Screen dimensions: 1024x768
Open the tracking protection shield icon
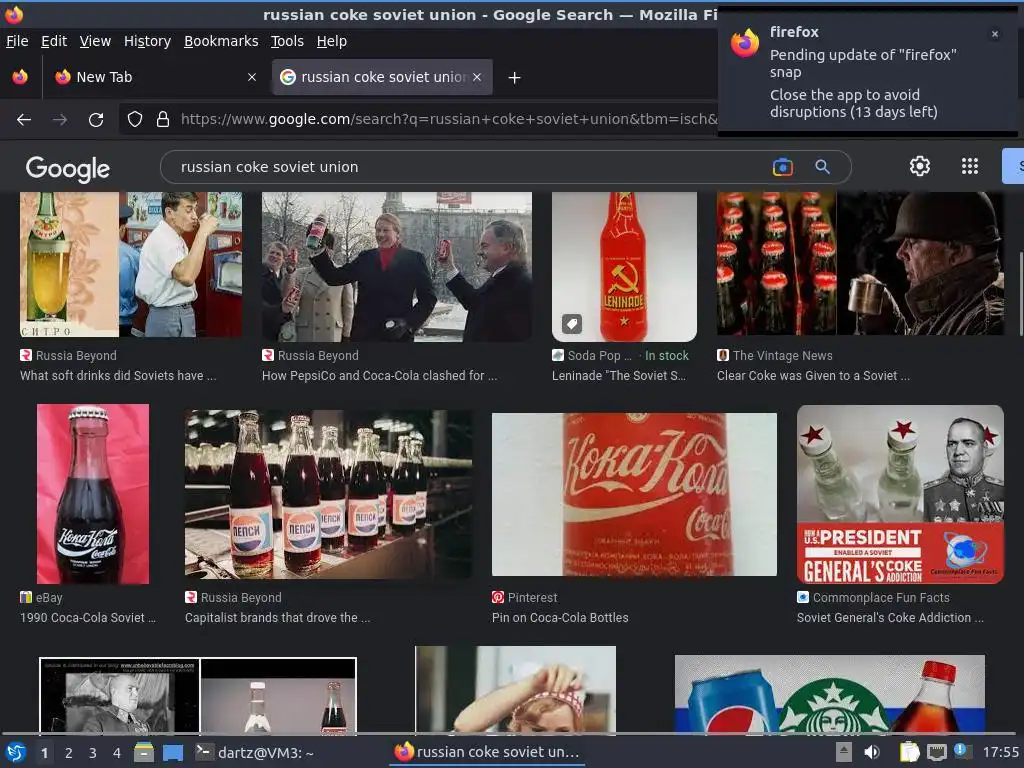135,119
